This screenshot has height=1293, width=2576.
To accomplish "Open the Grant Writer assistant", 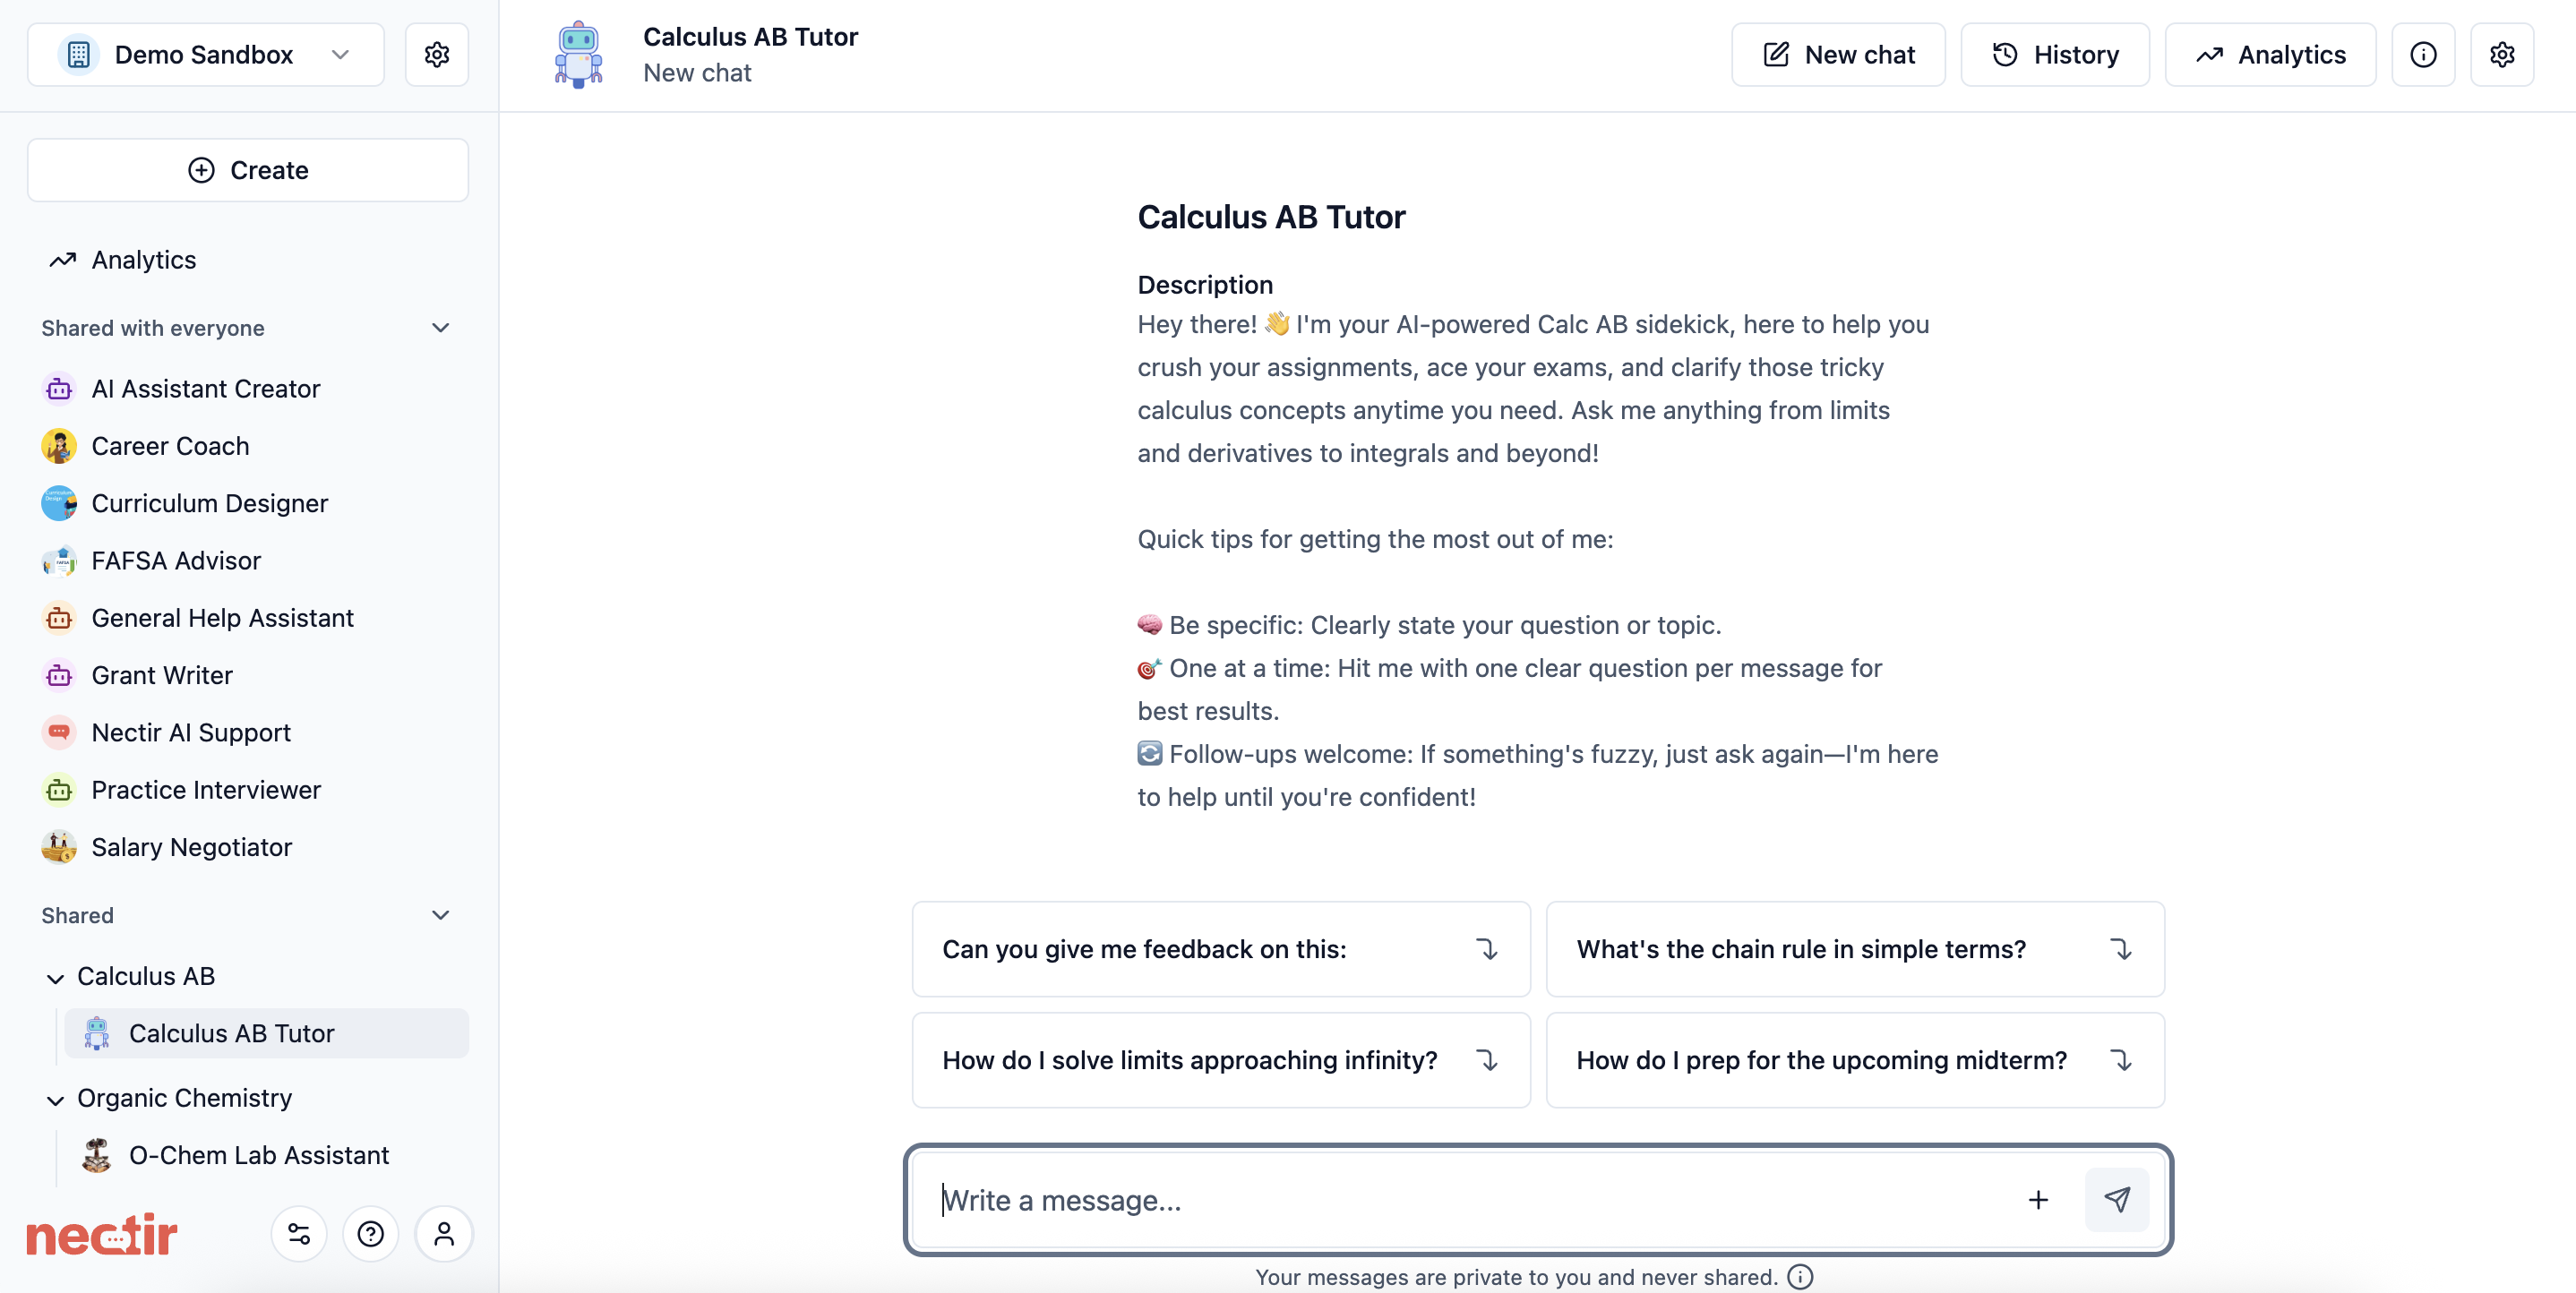I will (162, 675).
